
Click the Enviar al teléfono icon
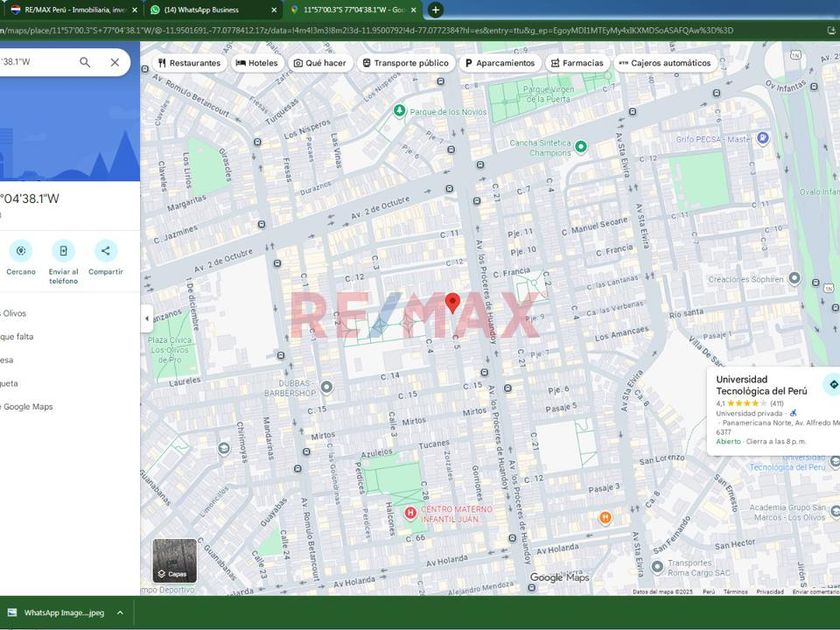(x=63, y=251)
